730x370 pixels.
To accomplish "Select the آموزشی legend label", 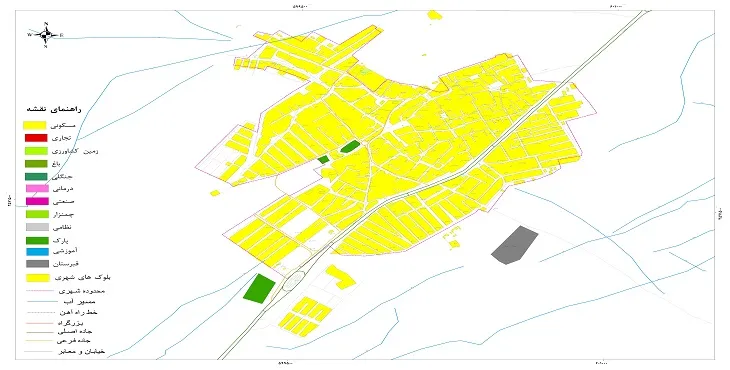I will [65, 251].
